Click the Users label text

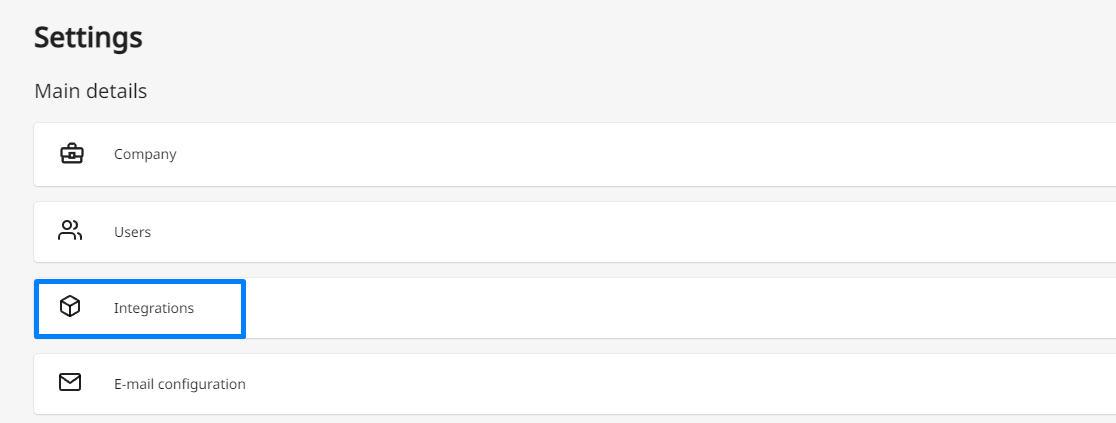pyautogui.click(x=132, y=232)
